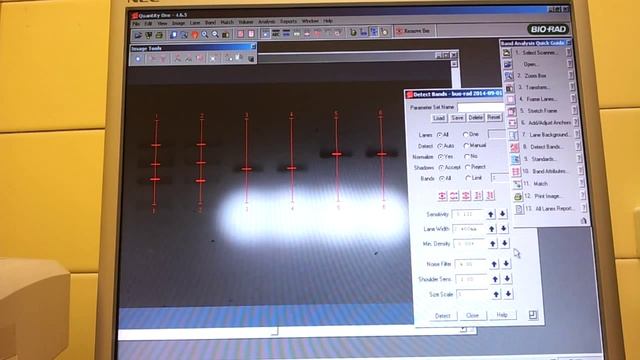Click the Zoom In magnifier toolbar icon
640x360 pixels.
pyautogui.click(x=204, y=35)
